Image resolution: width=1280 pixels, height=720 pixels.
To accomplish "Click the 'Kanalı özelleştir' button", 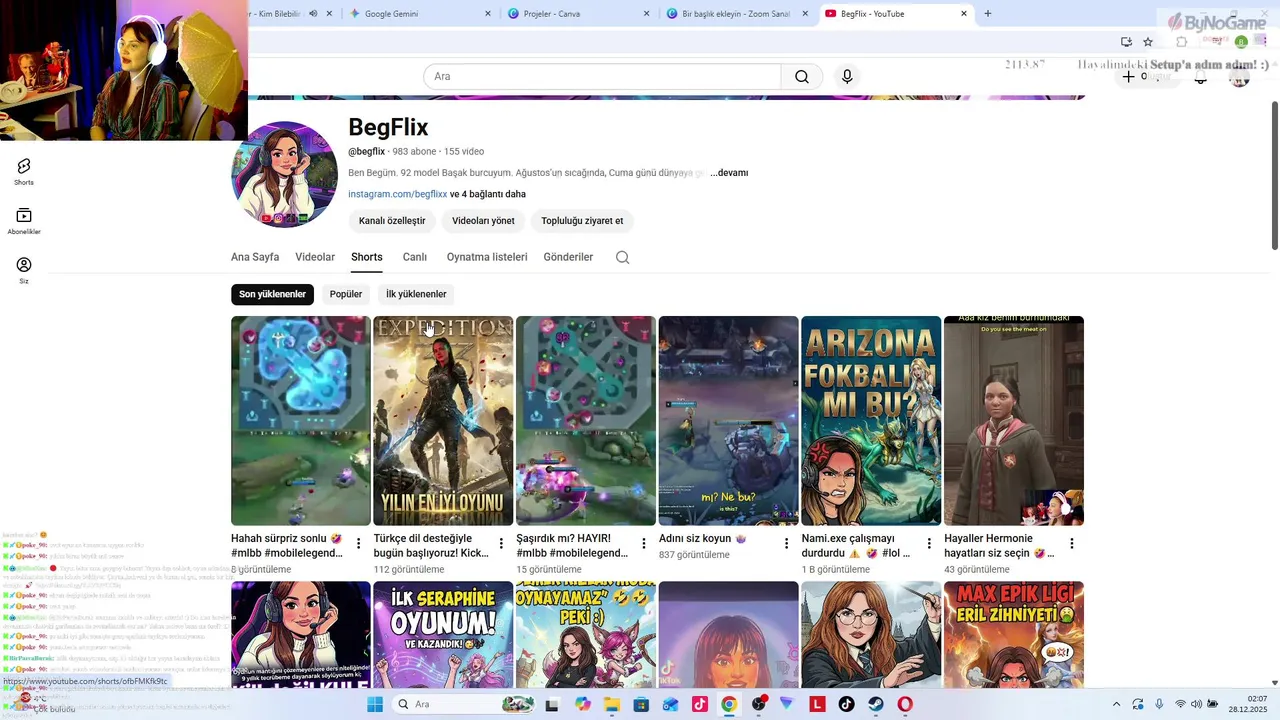I will (392, 221).
